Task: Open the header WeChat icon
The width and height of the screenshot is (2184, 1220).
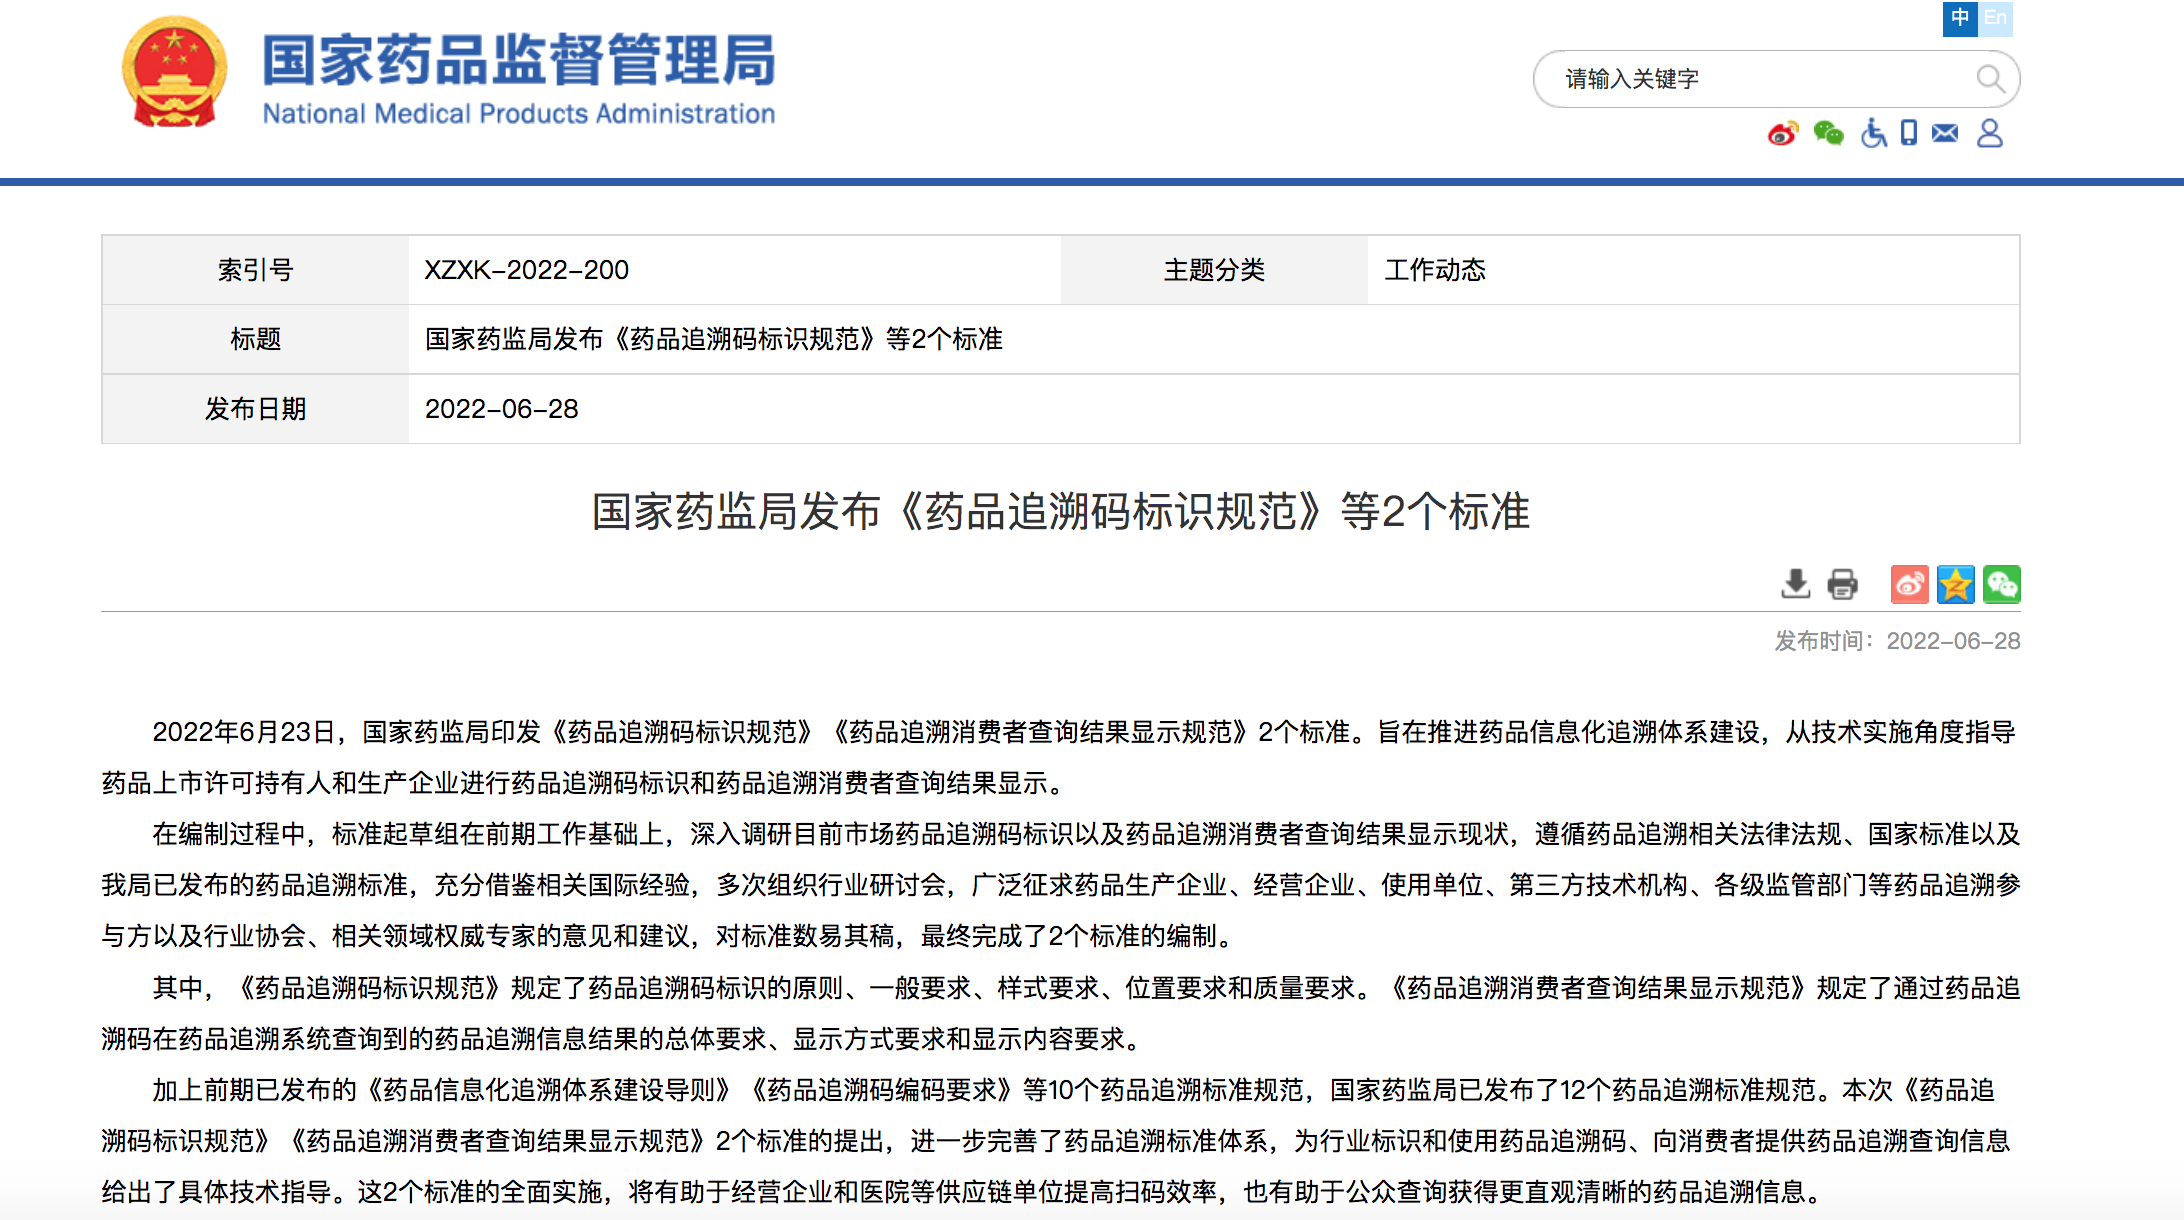Action: coord(1828,133)
